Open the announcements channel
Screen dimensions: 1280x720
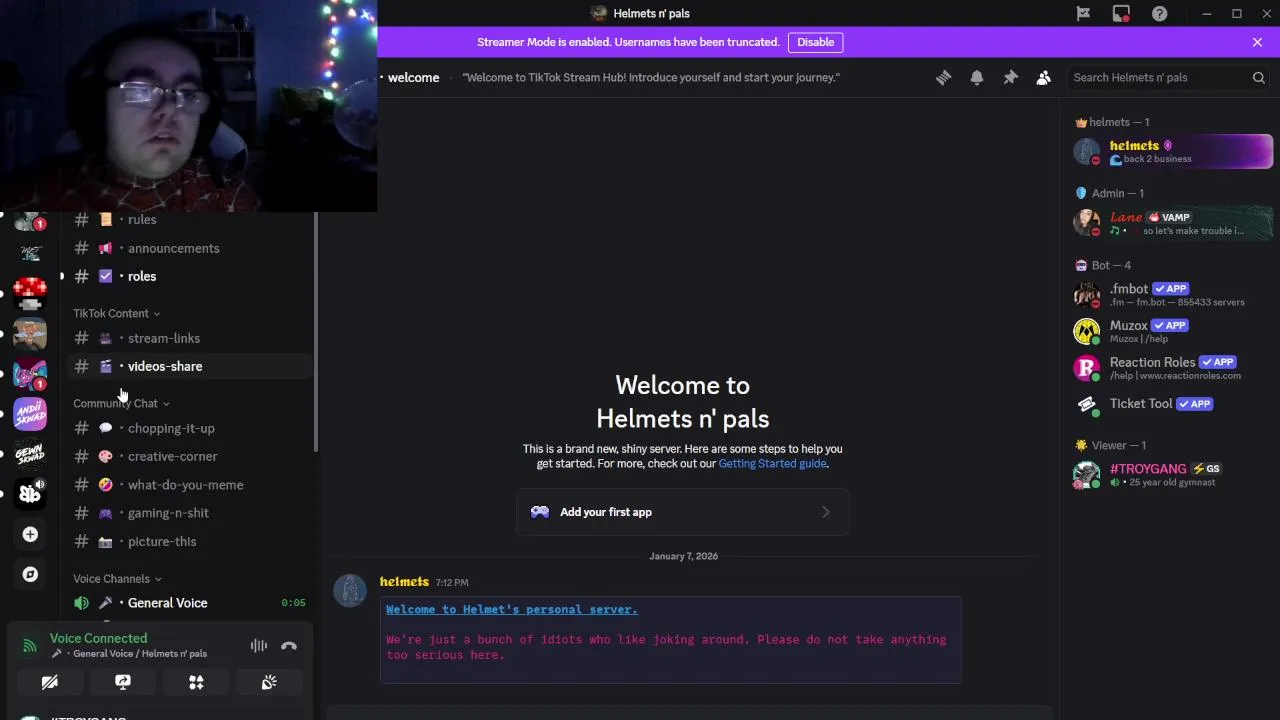188,248
